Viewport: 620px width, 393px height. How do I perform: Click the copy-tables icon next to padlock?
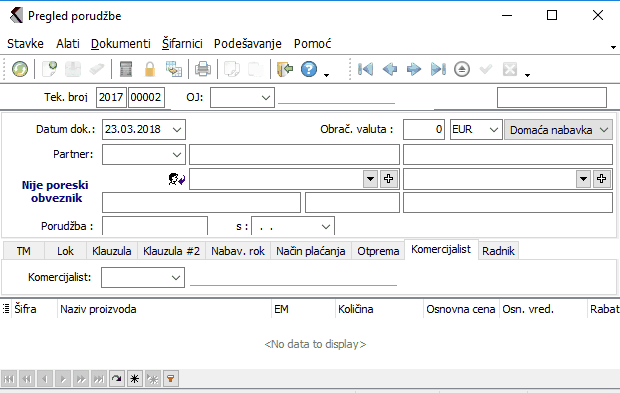[x=174, y=69]
